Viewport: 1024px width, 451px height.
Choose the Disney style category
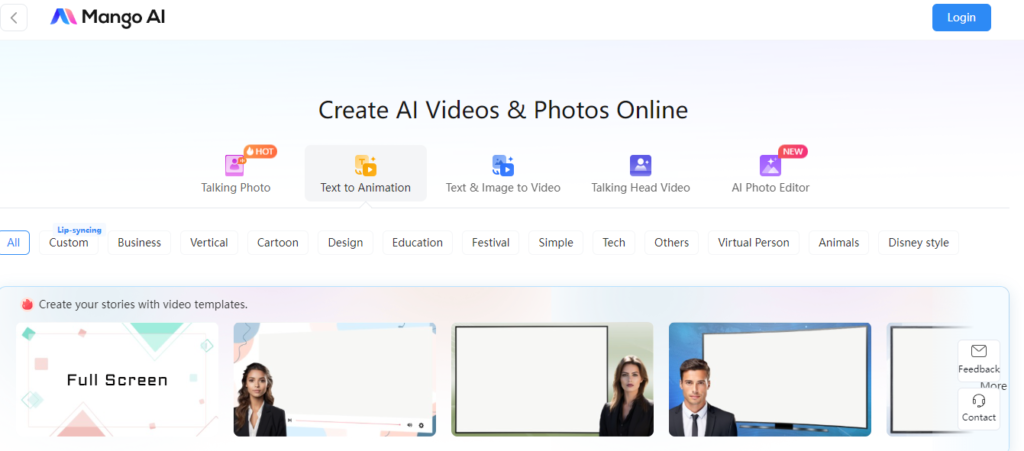(918, 243)
